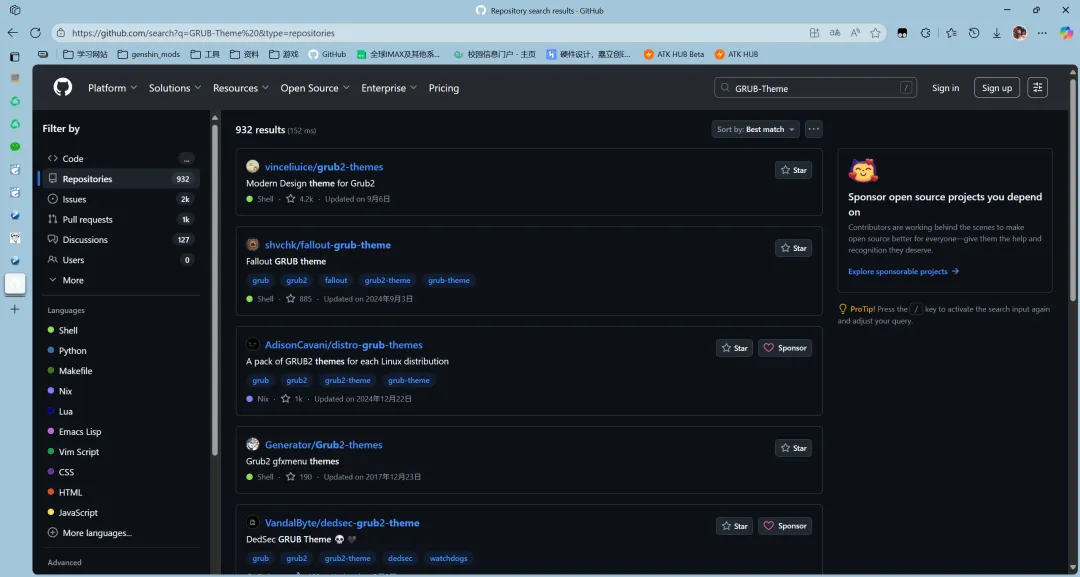Expand More filter options
Screen dimensions: 1080x577
pos(66,280)
